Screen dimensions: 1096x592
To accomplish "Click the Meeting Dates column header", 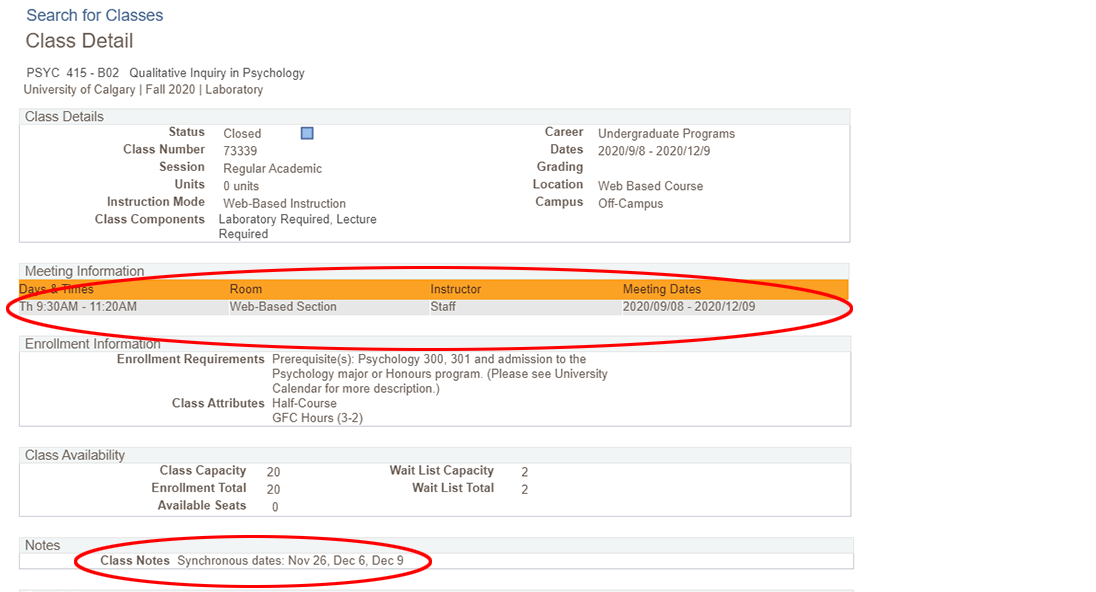I will (x=663, y=289).
